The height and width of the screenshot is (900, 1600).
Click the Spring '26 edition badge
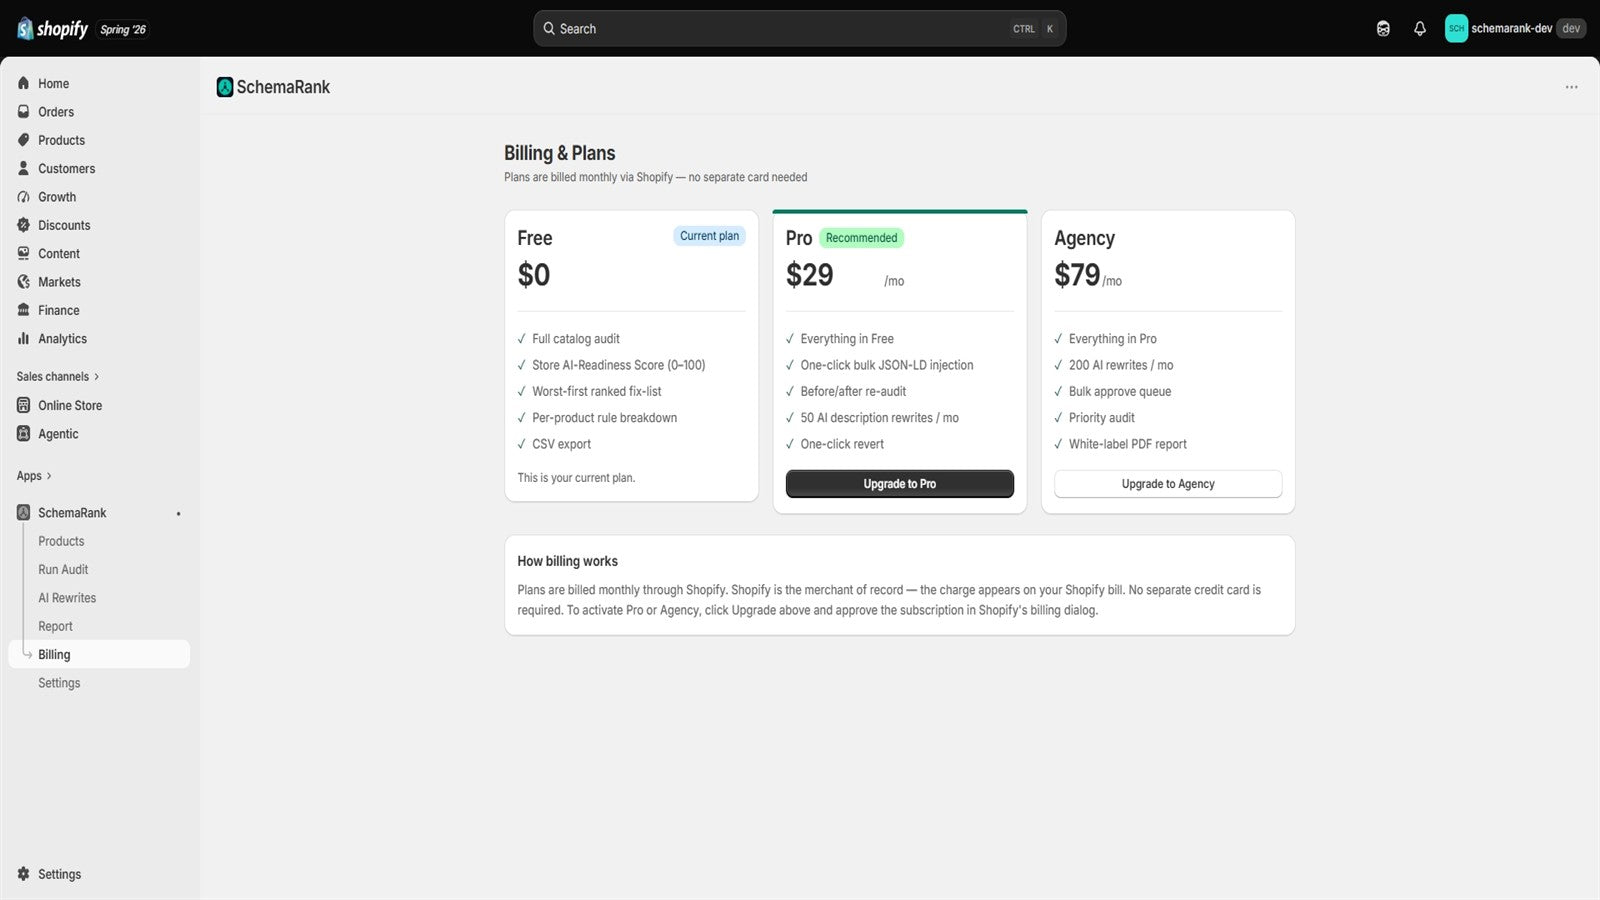pyautogui.click(x=123, y=30)
